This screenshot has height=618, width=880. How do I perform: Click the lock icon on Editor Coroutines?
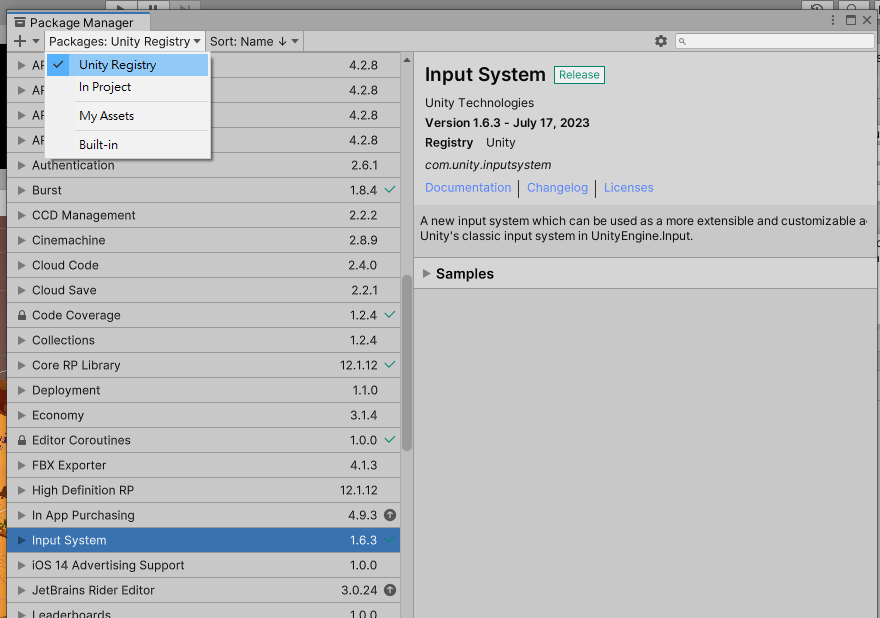[x=22, y=440]
